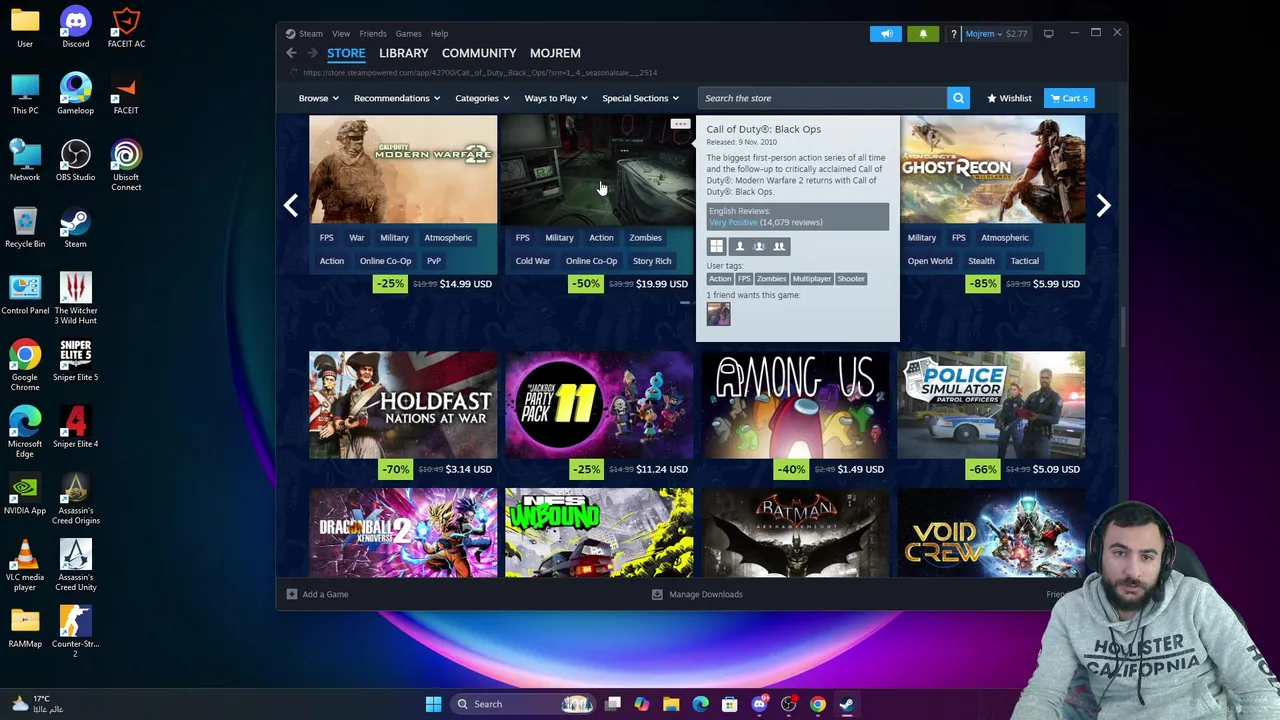Image resolution: width=1280 pixels, height=720 pixels.
Task: Open the Ghost Recon Wildlands capsule
Action: click(x=992, y=169)
